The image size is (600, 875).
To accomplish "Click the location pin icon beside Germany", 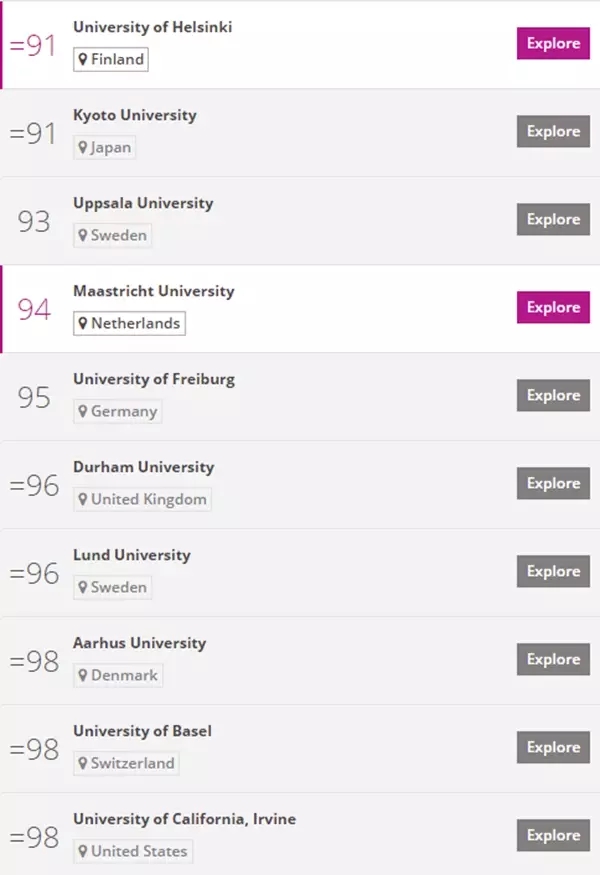I will click(x=83, y=411).
